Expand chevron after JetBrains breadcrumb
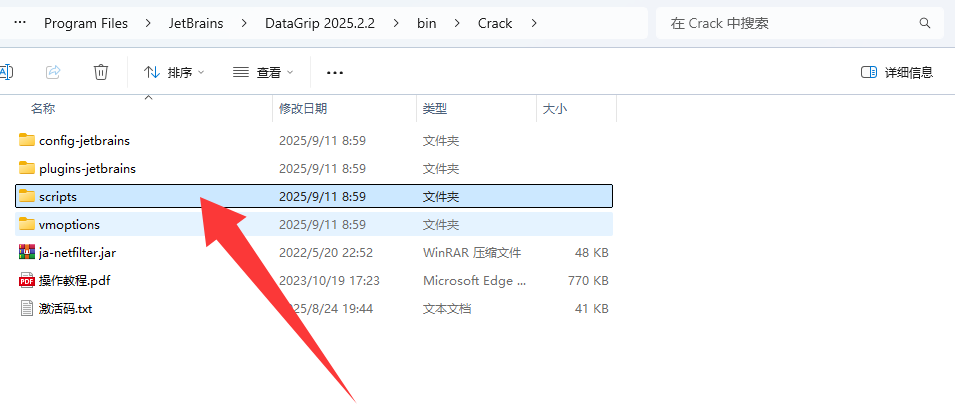 244,23
